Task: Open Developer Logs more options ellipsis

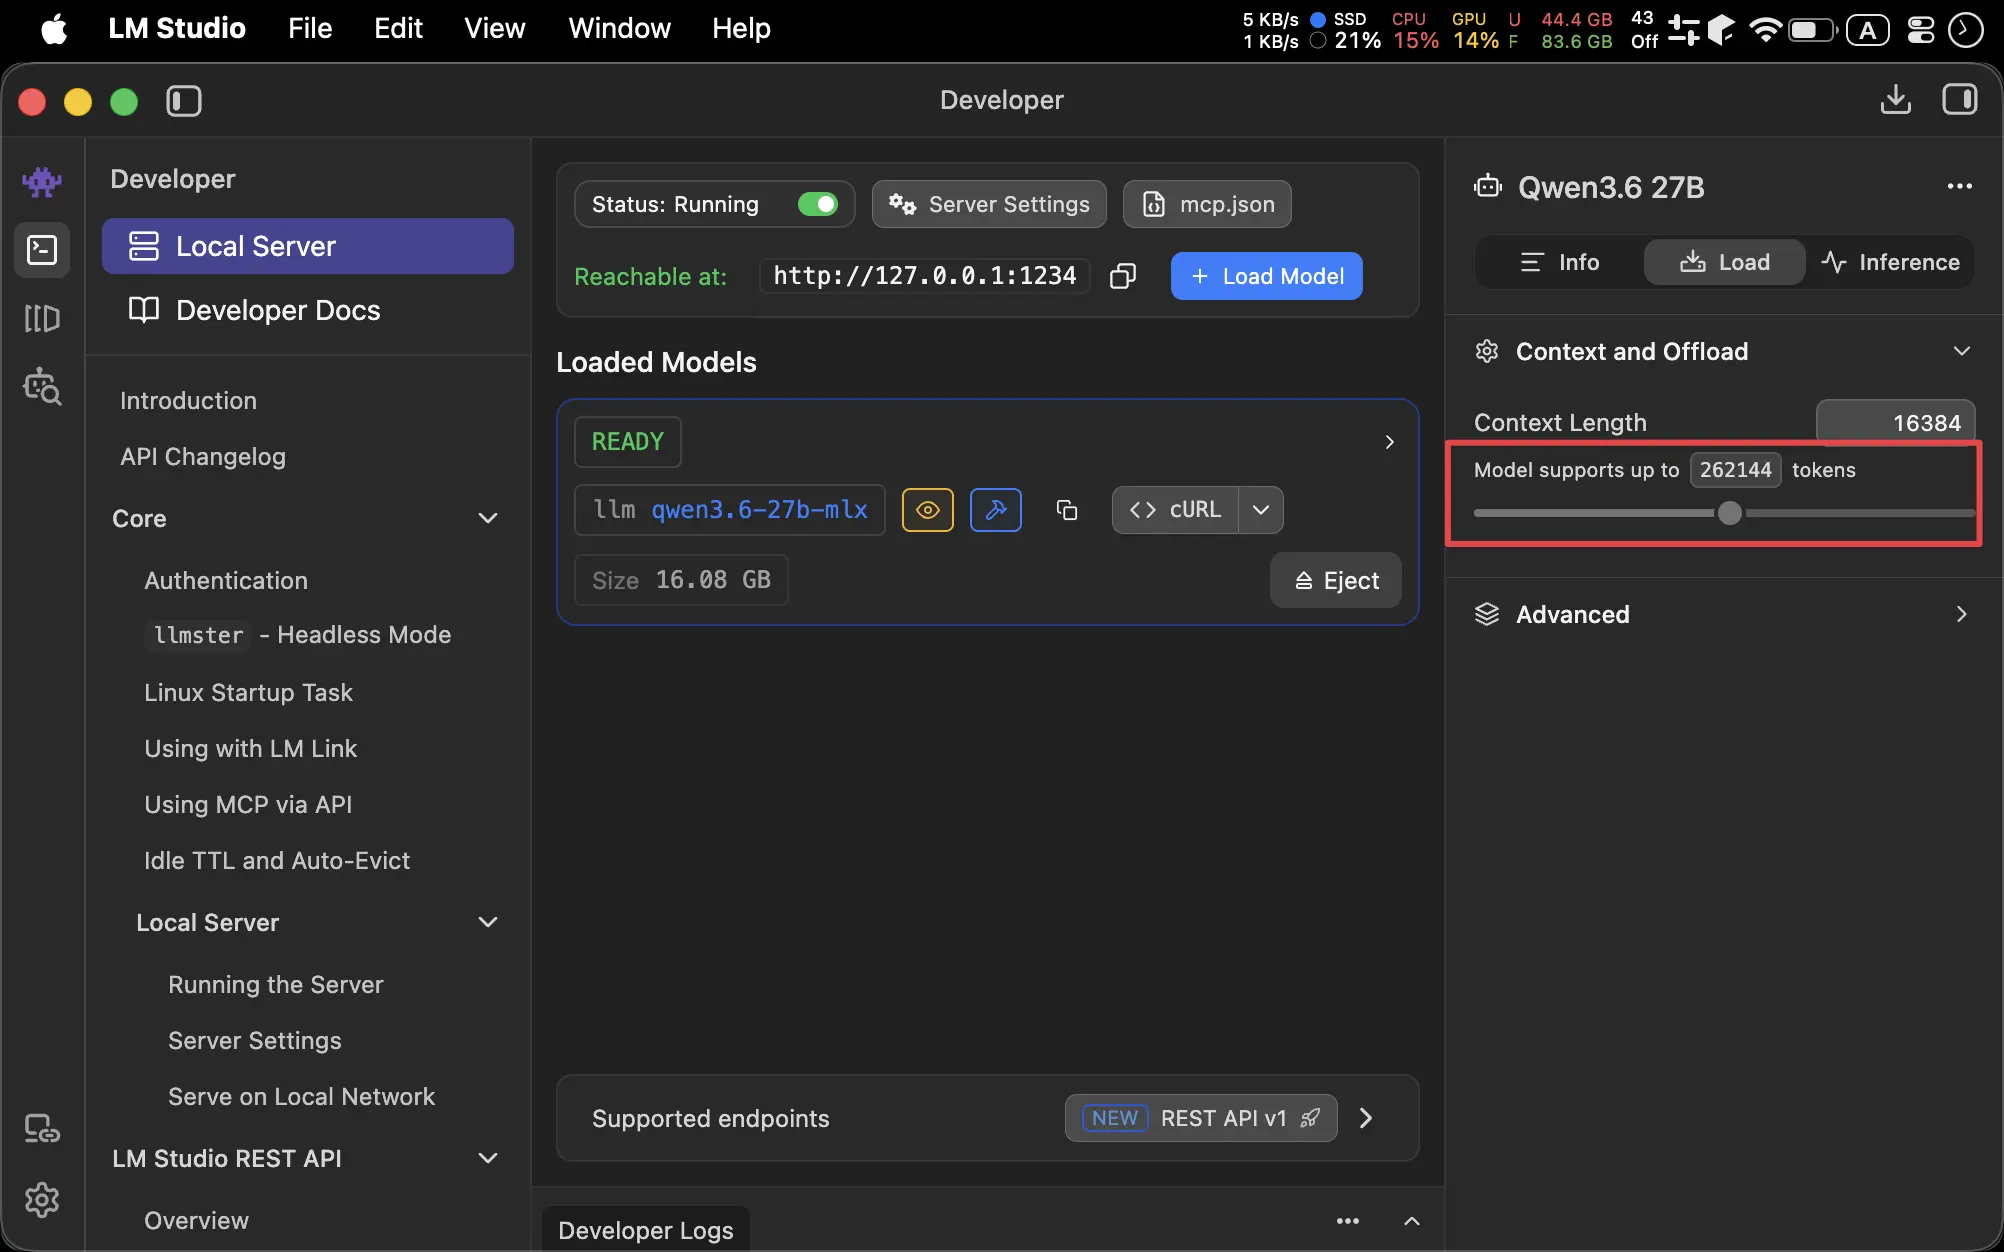Action: point(1348,1221)
